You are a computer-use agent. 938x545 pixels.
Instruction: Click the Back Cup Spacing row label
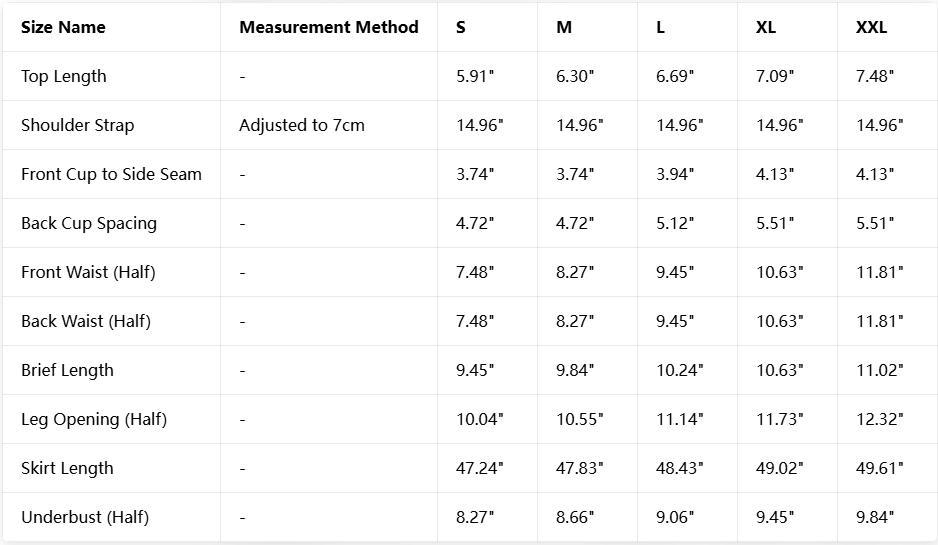tap(89, 224)
